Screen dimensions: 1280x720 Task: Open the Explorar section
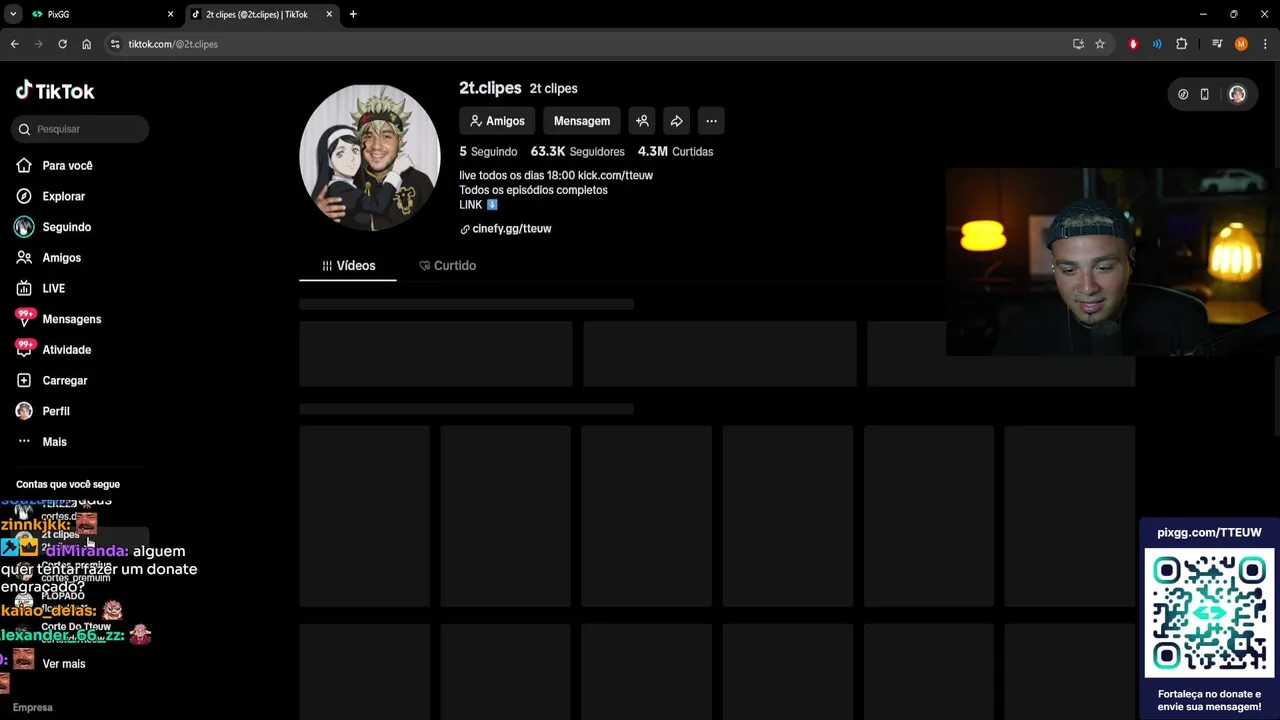63,197
